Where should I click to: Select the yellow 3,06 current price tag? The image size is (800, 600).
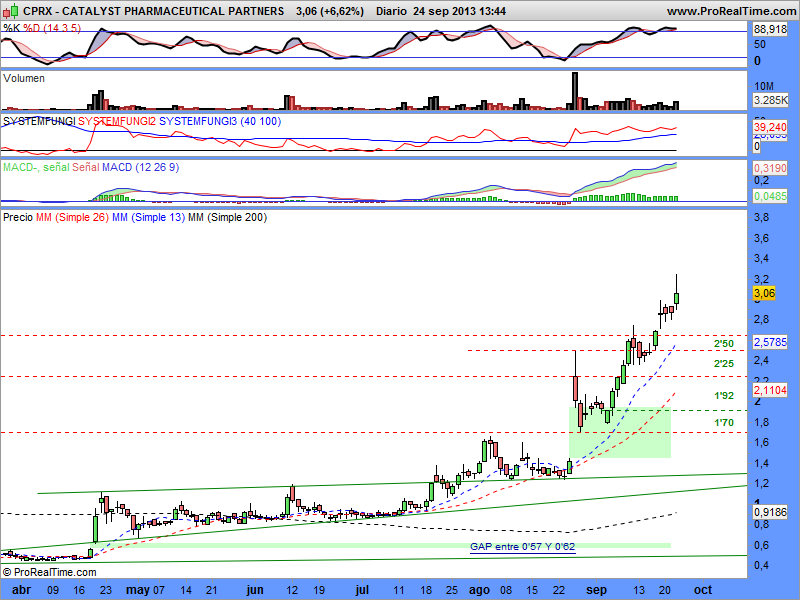click(764, 293)
